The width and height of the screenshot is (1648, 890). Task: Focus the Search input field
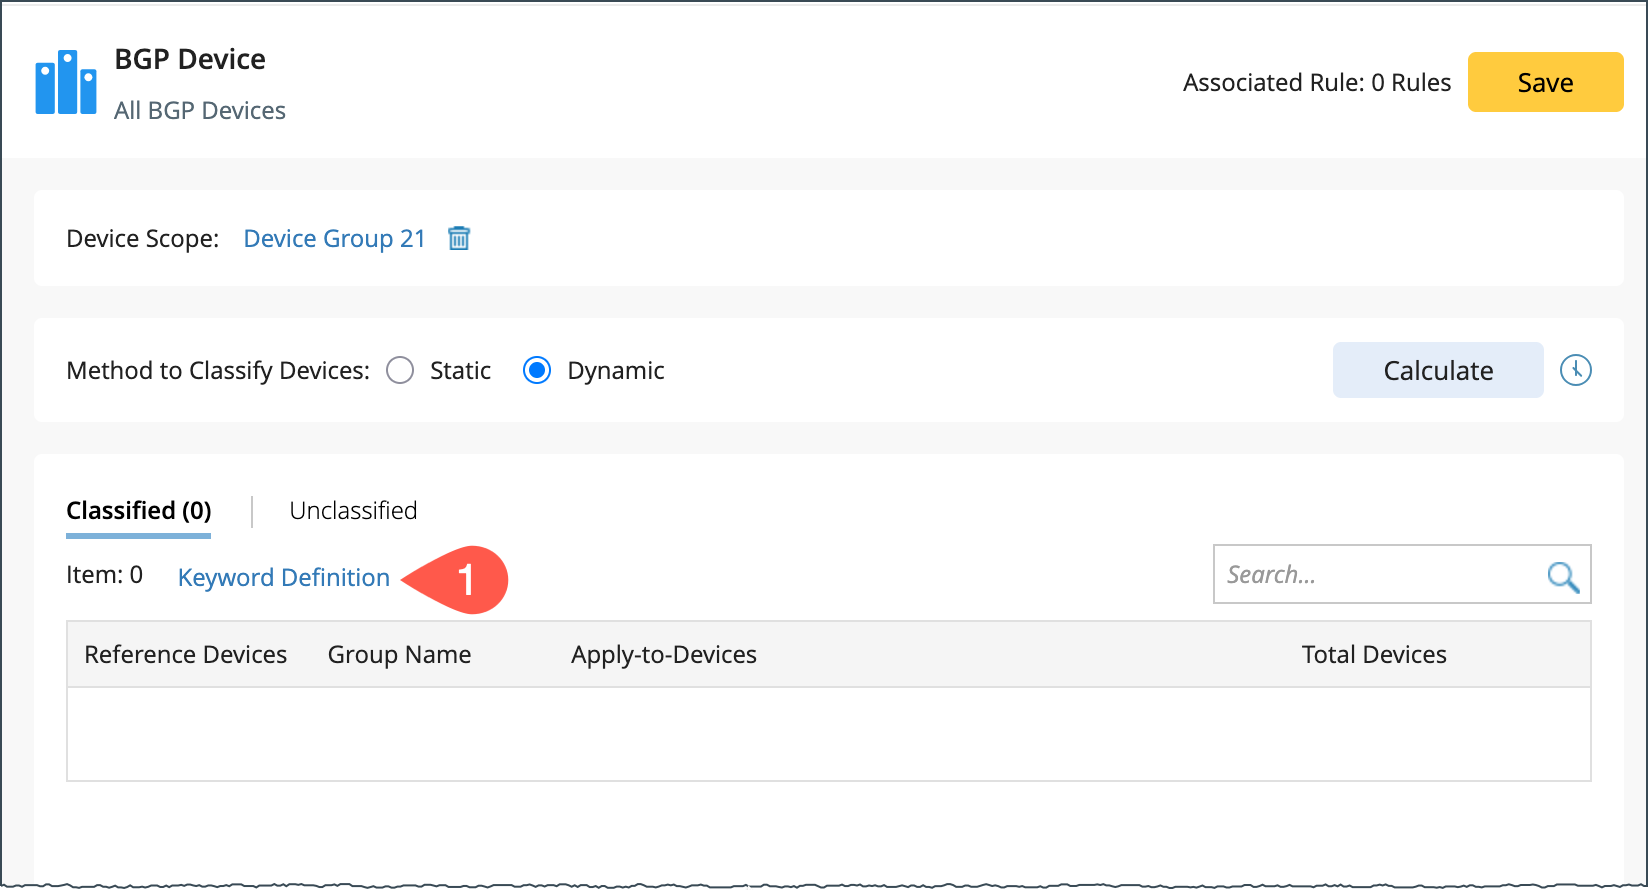[x=1380, y=575]
